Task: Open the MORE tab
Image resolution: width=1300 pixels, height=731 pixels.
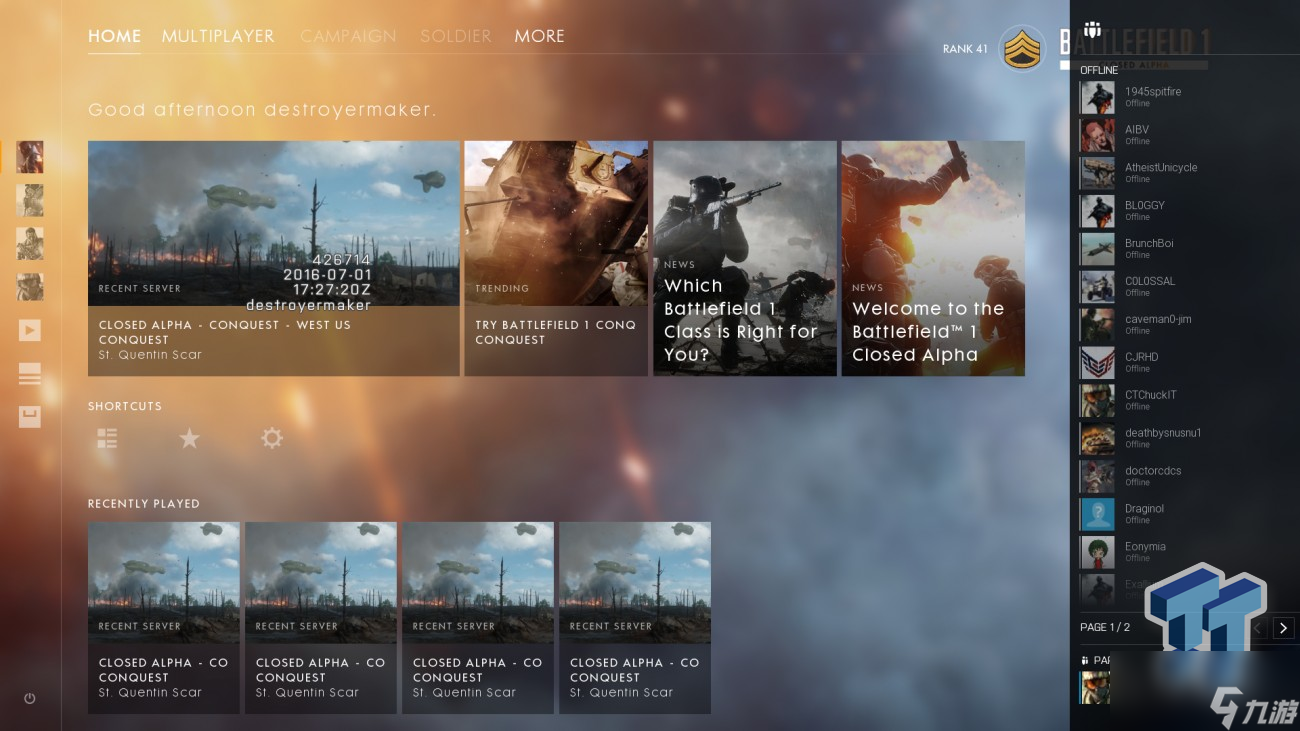Action: click(x=540, y=36)
